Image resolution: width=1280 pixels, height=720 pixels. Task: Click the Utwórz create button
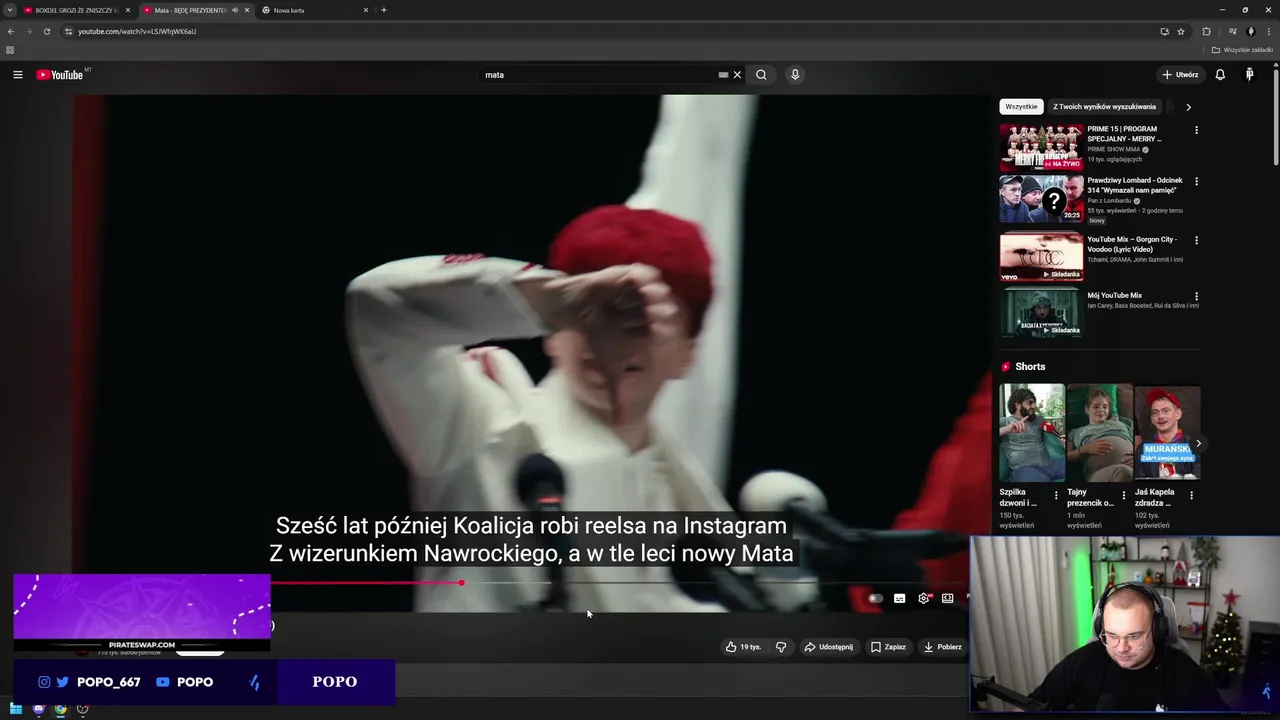1180,75
